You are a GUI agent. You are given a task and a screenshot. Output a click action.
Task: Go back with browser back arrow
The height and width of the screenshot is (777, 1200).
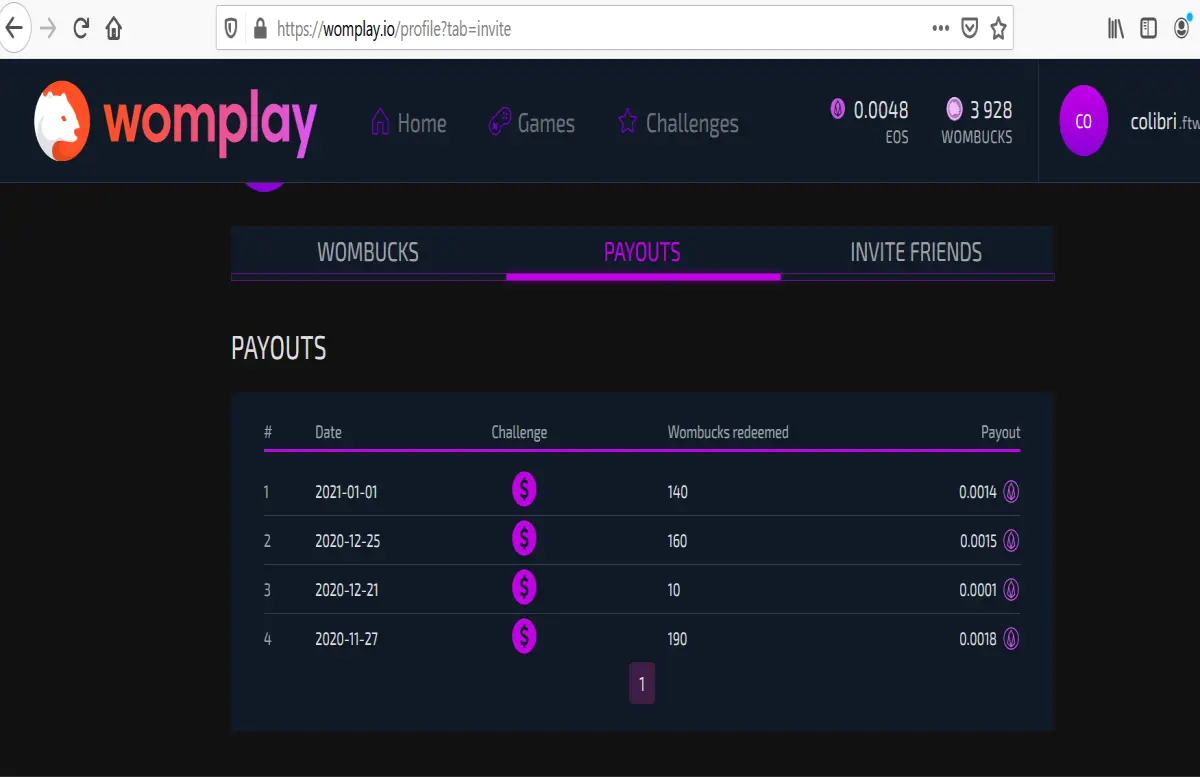coord(13,29)
